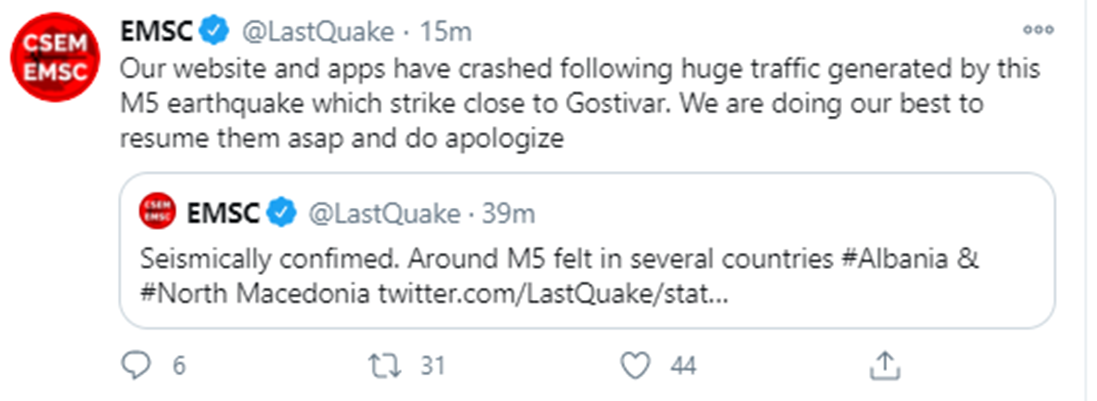Open the 39m timestamp in quoted tweet
Image resolution: width=1097 pixels, height=401 pixels.
point(509,213)
